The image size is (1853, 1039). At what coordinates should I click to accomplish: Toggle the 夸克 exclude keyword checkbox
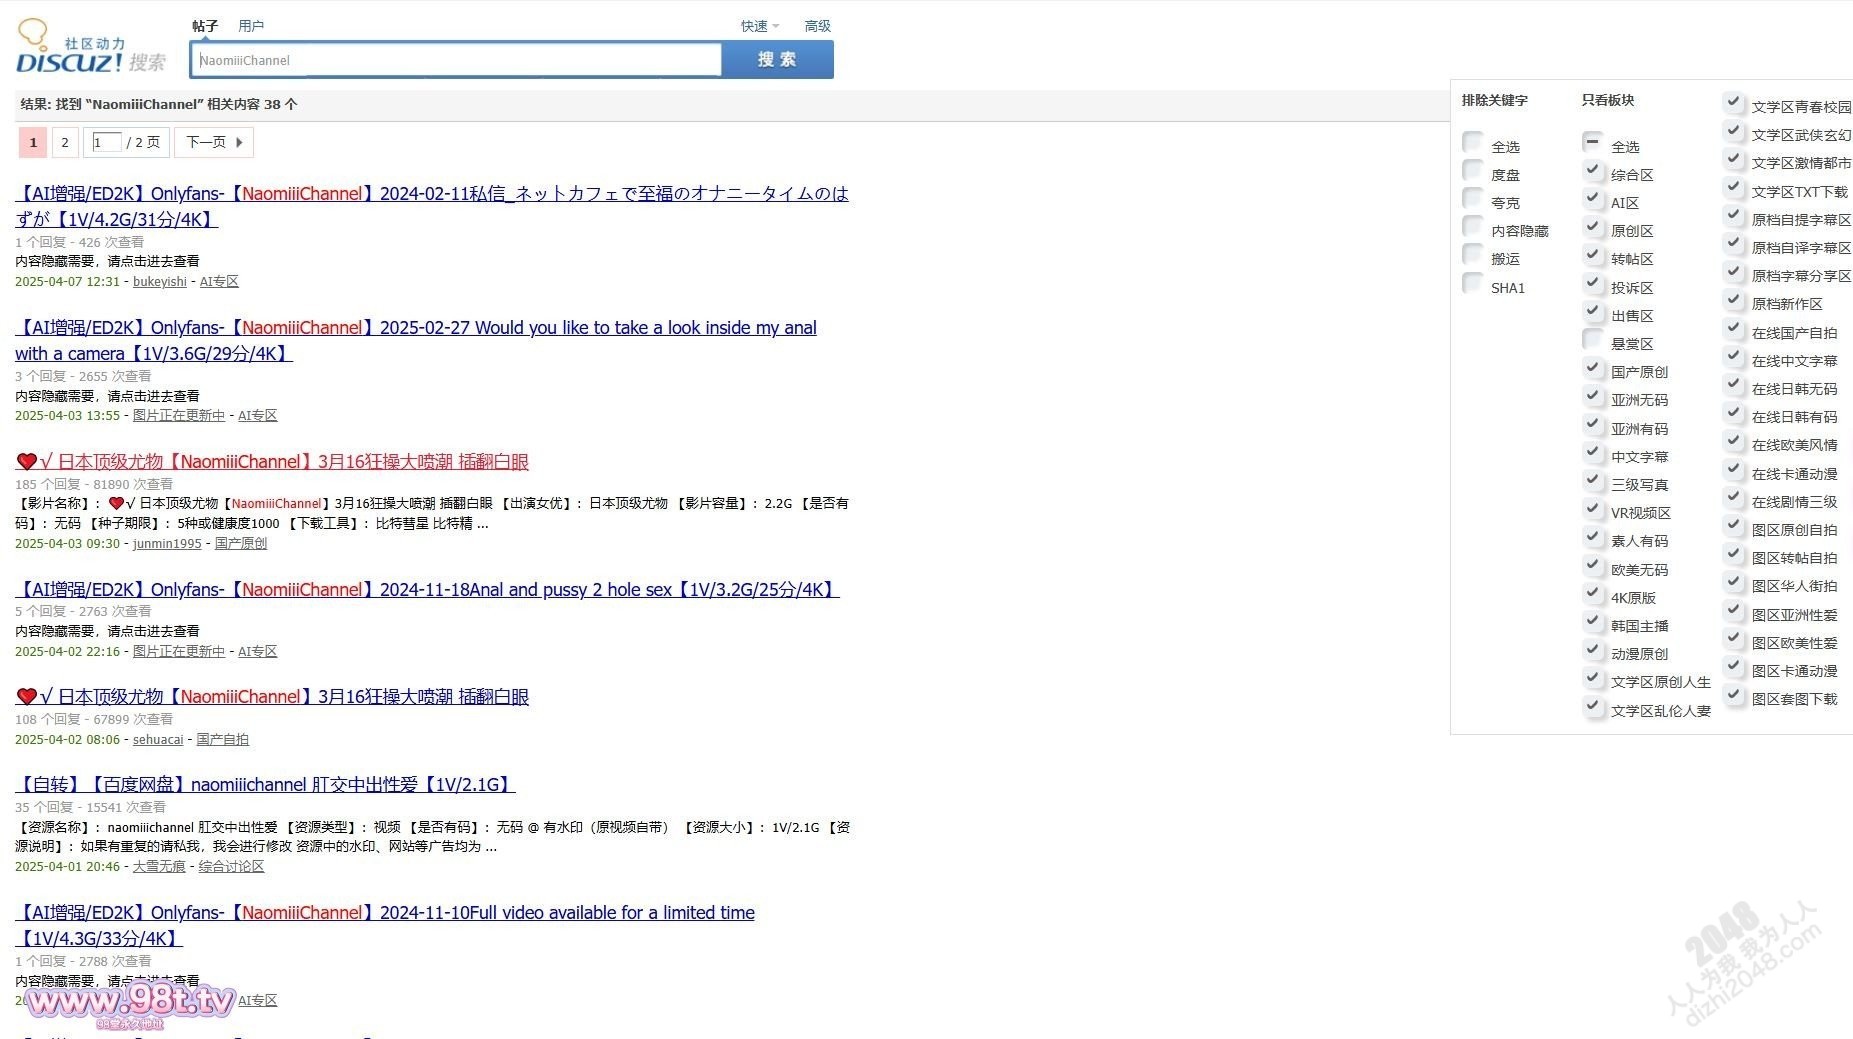tap(1472, 198)
